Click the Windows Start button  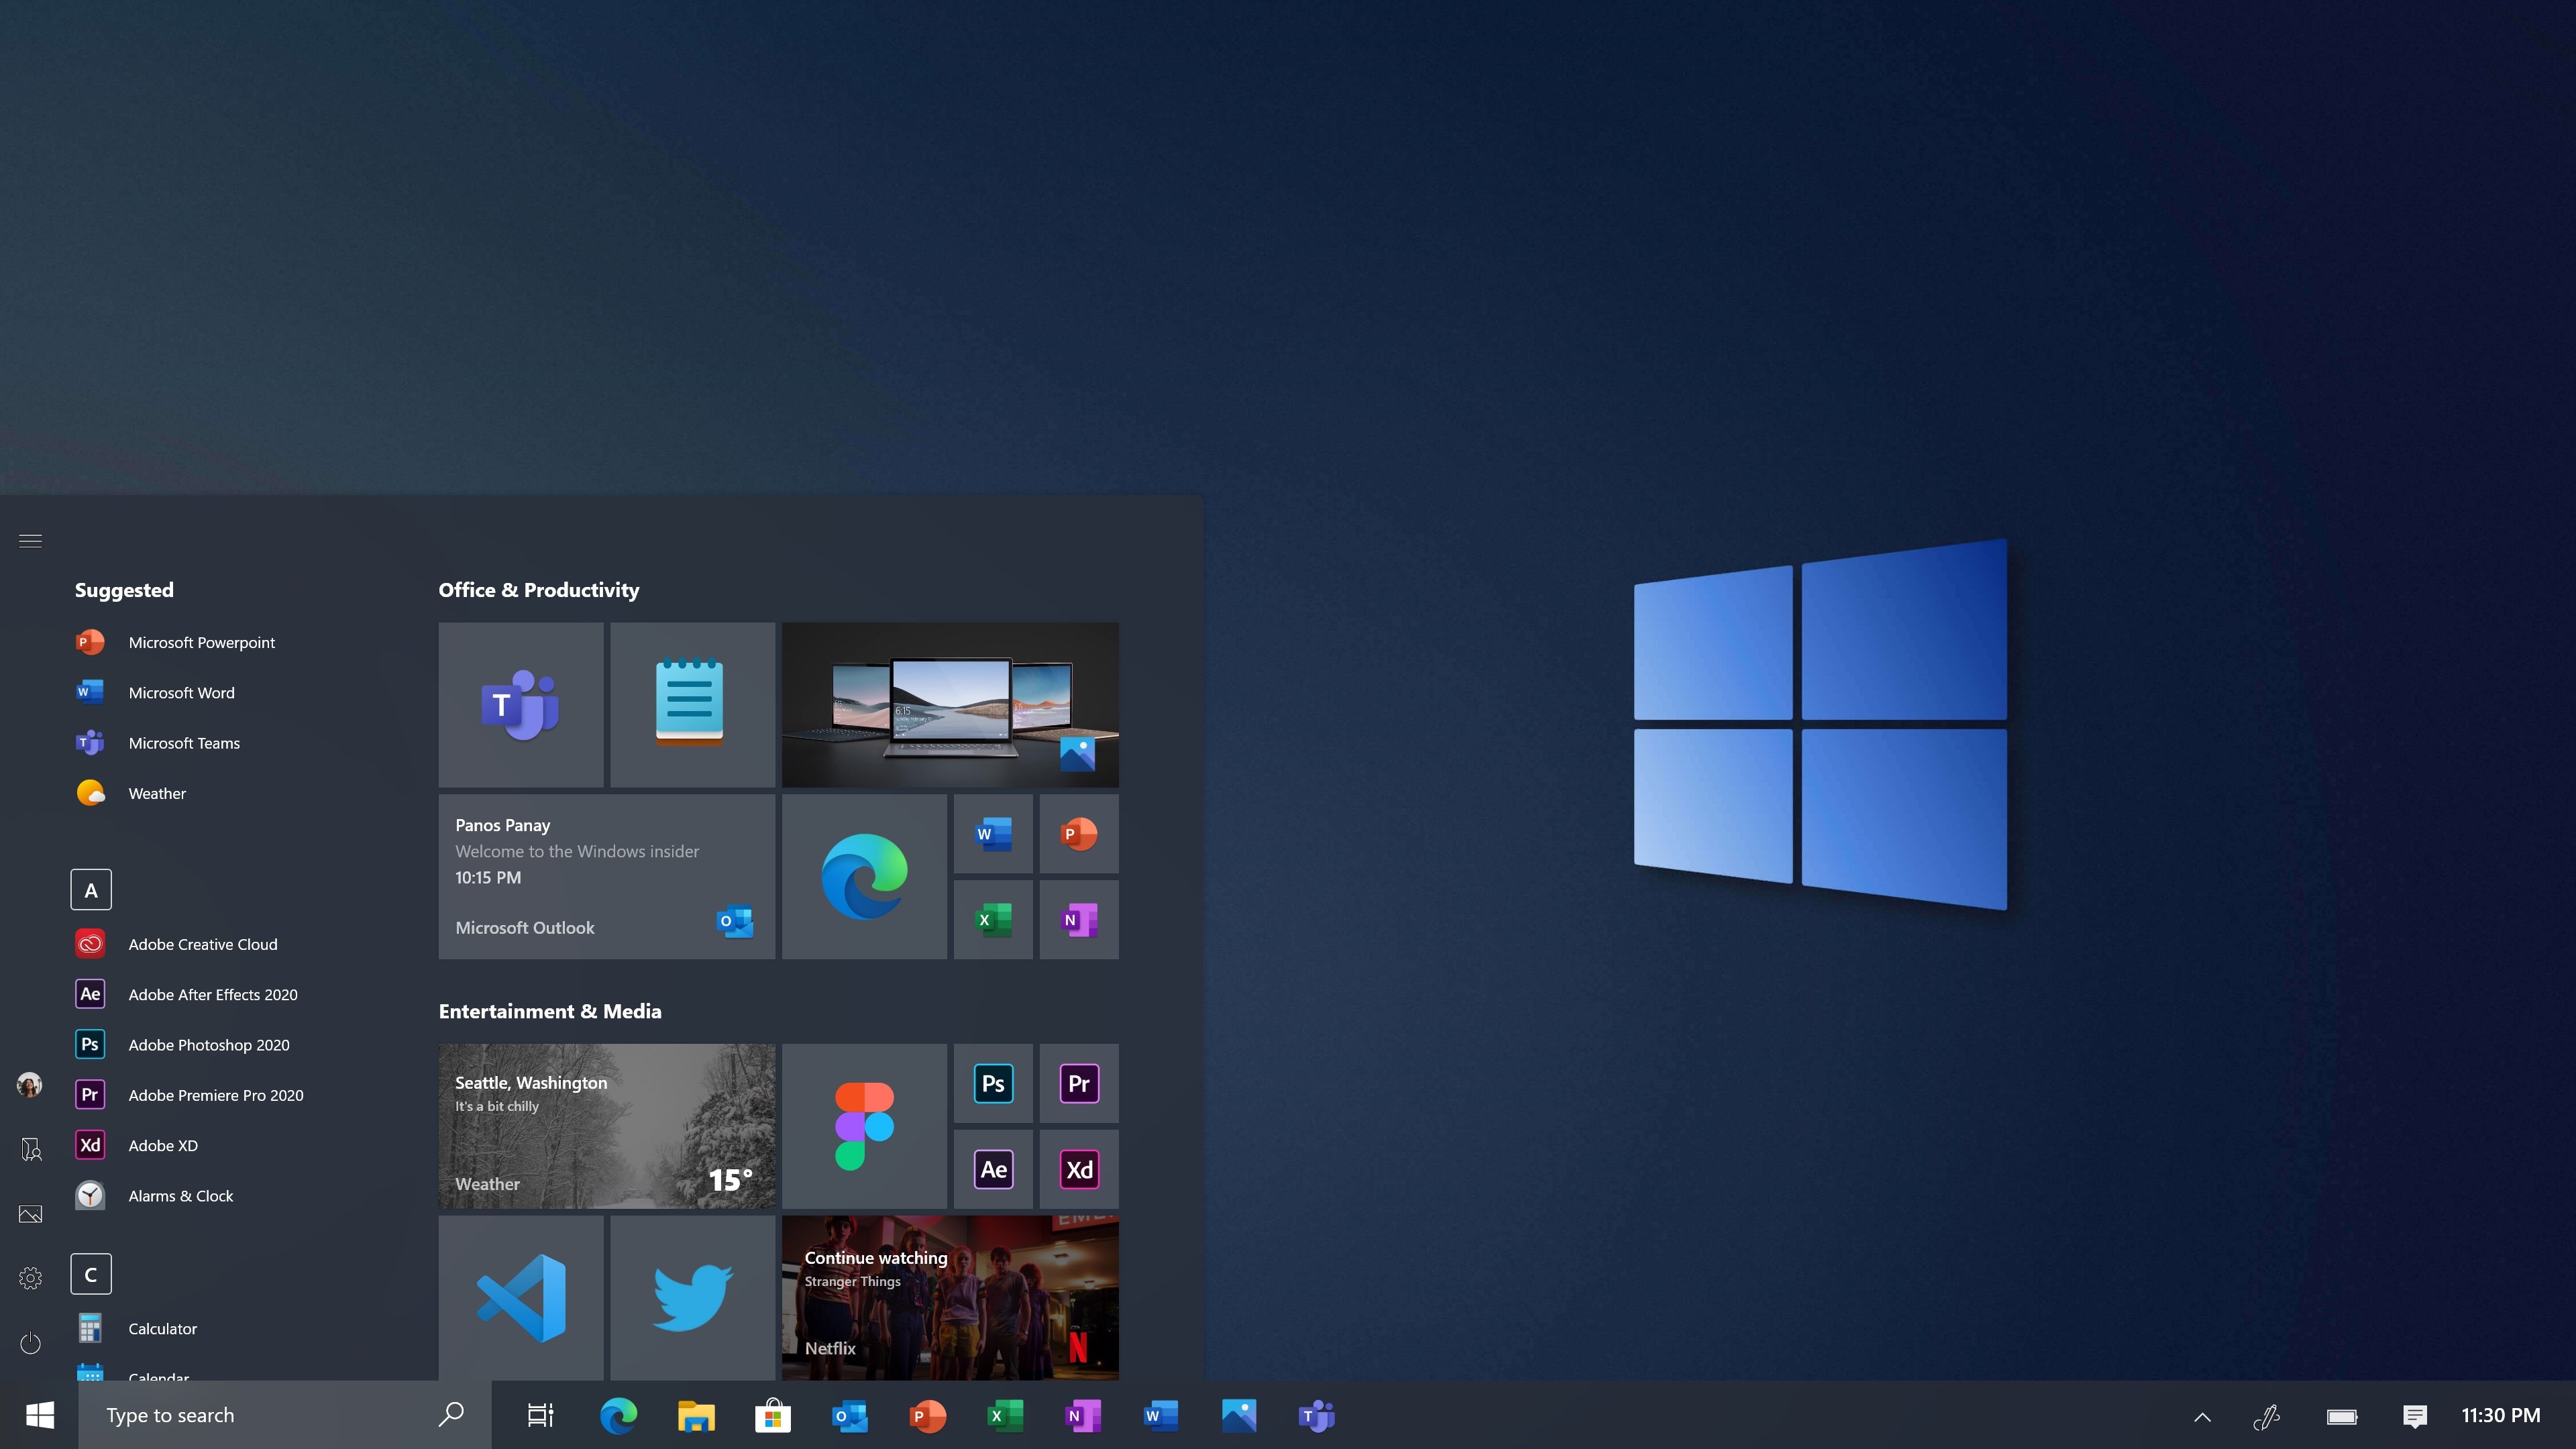[x=40, y=1415]
